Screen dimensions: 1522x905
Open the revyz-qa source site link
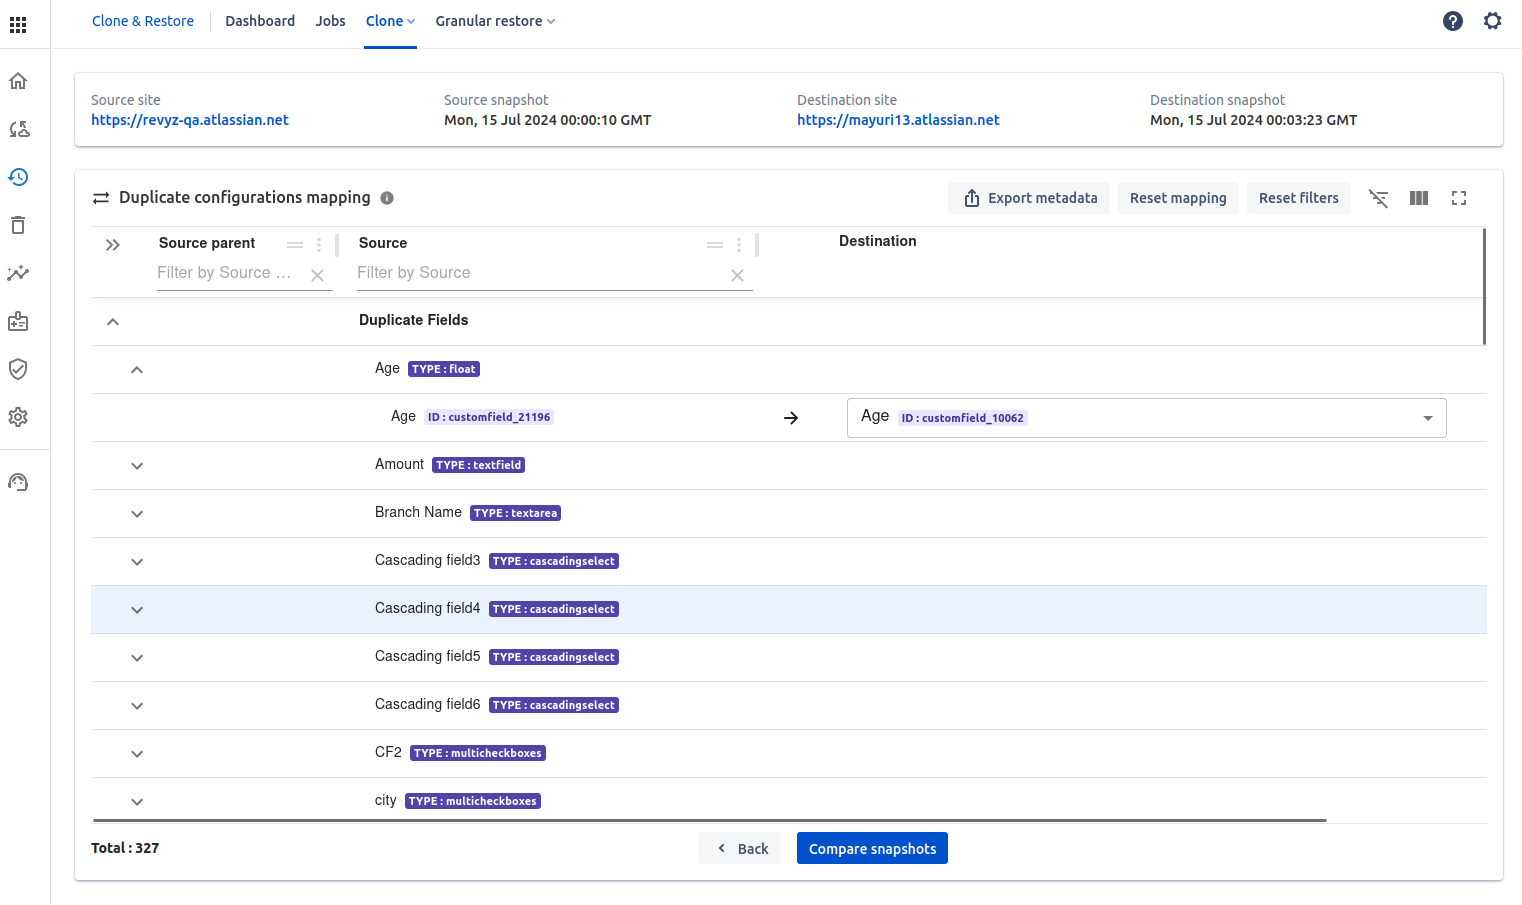190,120
